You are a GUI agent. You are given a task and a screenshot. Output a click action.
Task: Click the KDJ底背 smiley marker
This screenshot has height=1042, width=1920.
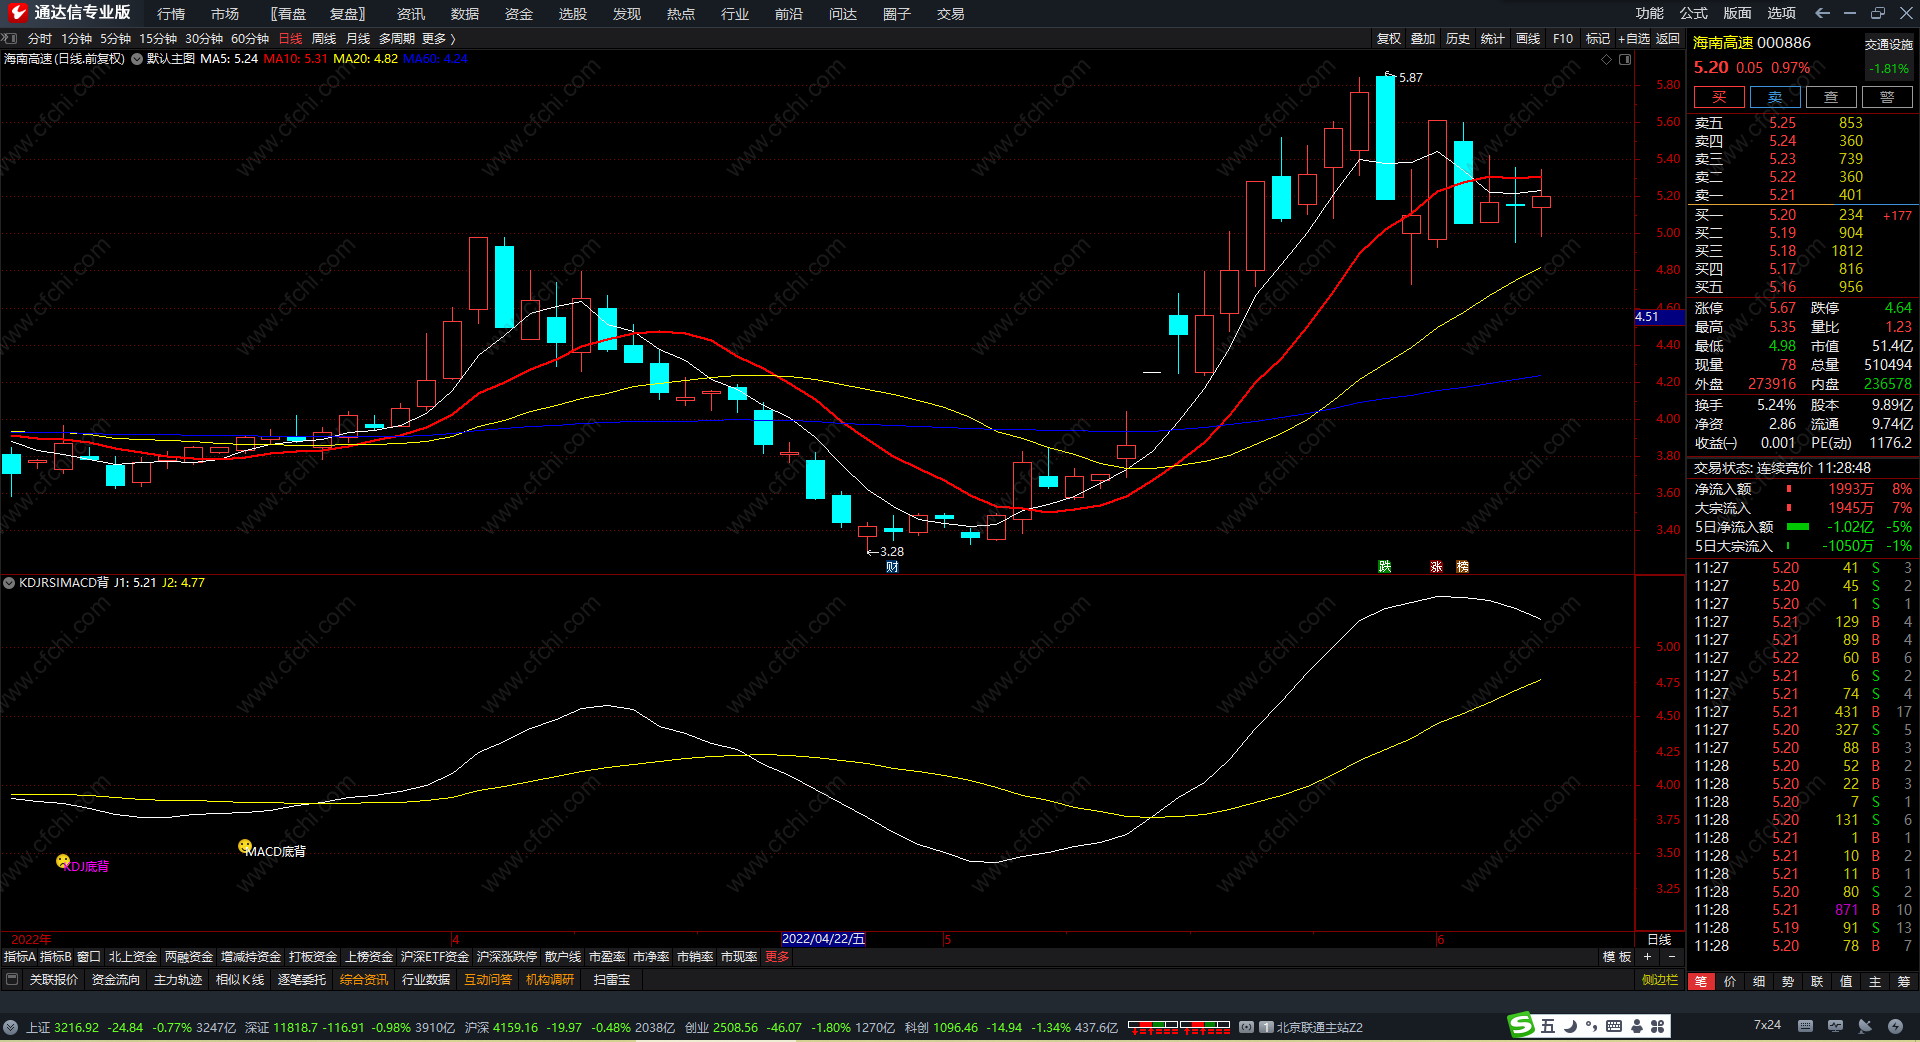63,861
